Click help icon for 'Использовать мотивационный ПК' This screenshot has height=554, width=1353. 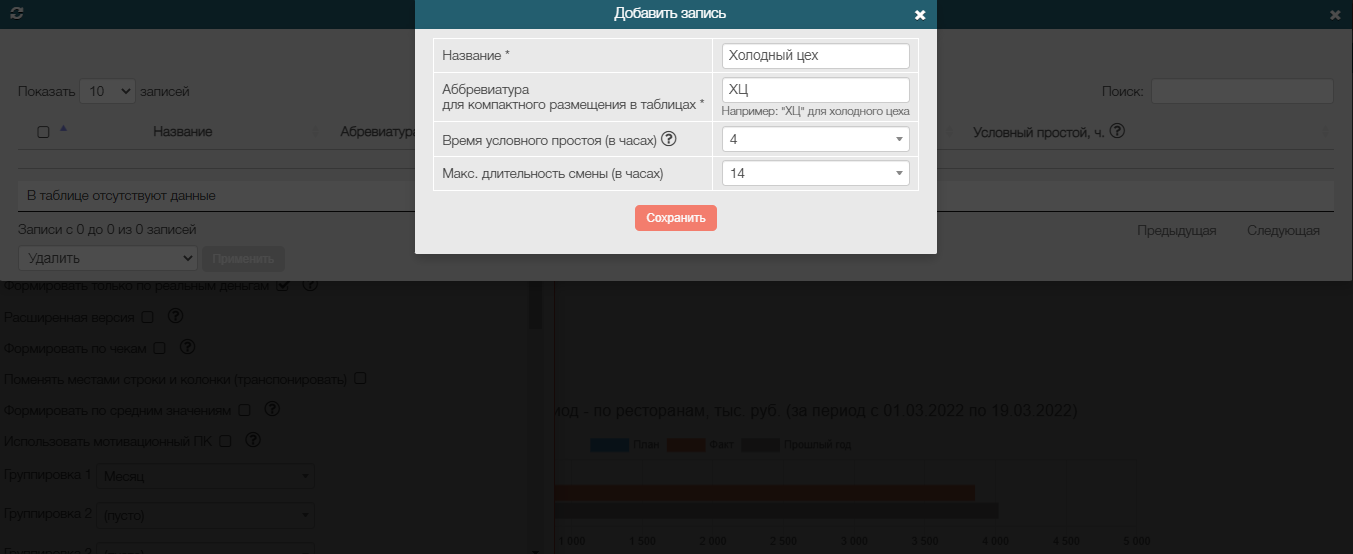[x=253, y=440]
